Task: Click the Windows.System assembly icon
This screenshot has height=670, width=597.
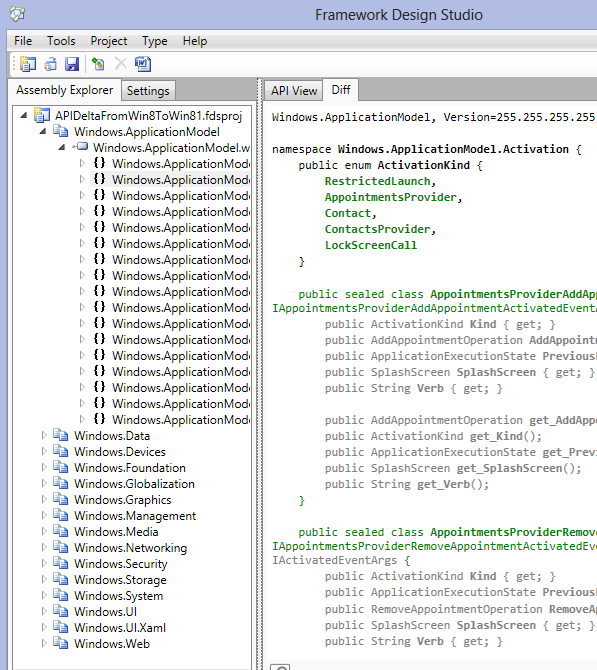Action: (61, 595)
